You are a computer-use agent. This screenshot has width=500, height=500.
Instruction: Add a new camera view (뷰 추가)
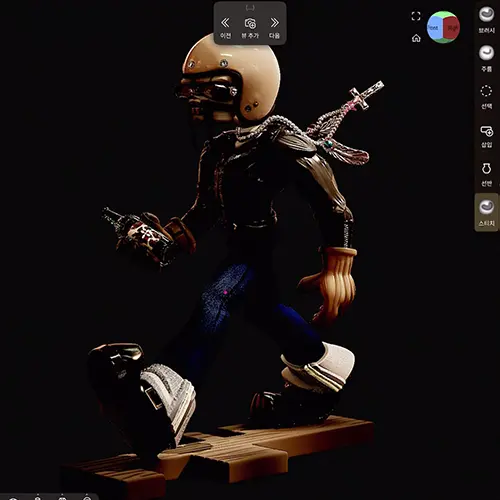tap(250, 28)
